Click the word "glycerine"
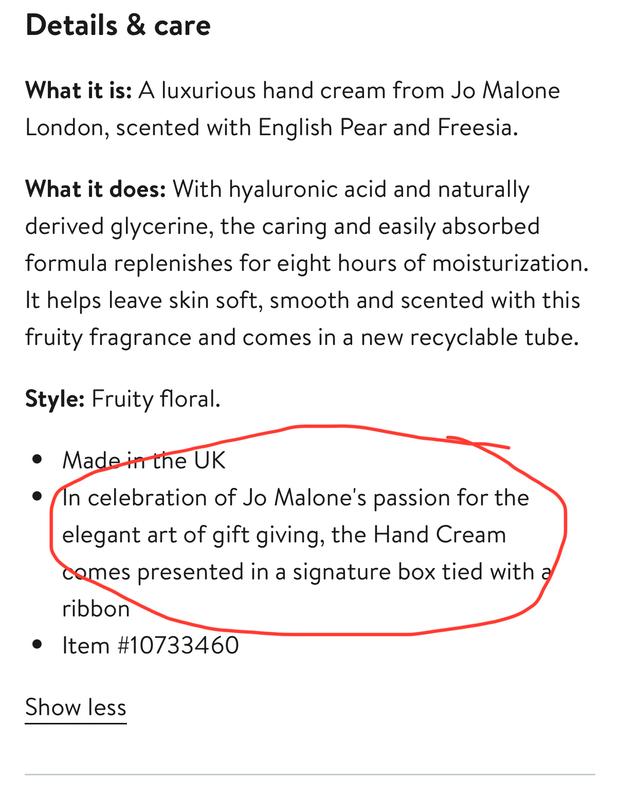Screen dimensions: 620x800 pos(166,226)
